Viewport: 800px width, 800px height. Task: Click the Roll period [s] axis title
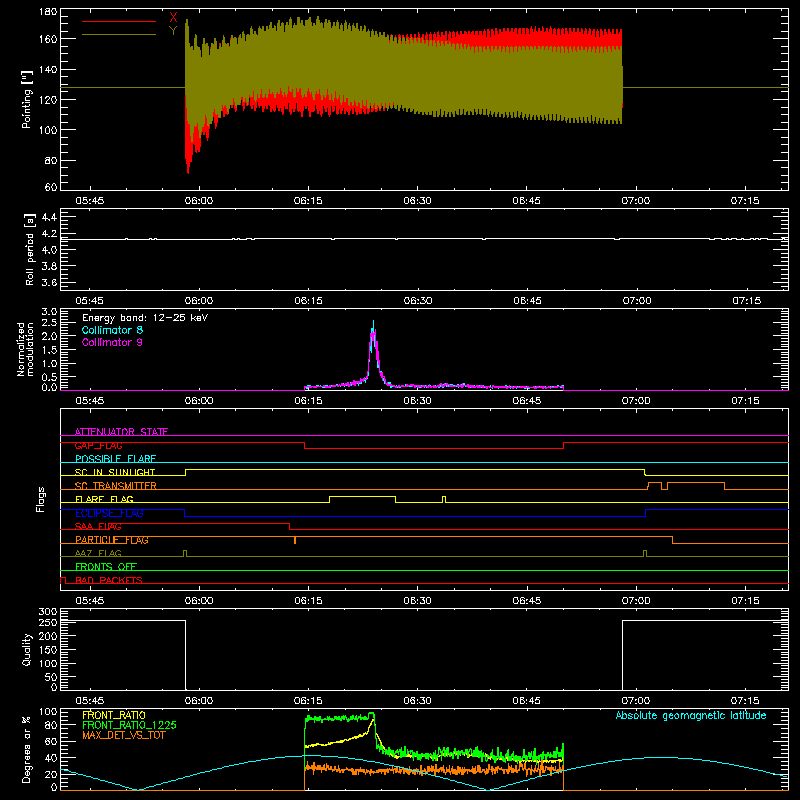[29, 249]
